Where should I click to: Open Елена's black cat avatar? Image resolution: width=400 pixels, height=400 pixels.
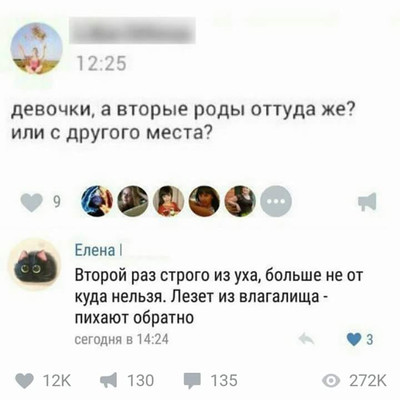[35, 264]
